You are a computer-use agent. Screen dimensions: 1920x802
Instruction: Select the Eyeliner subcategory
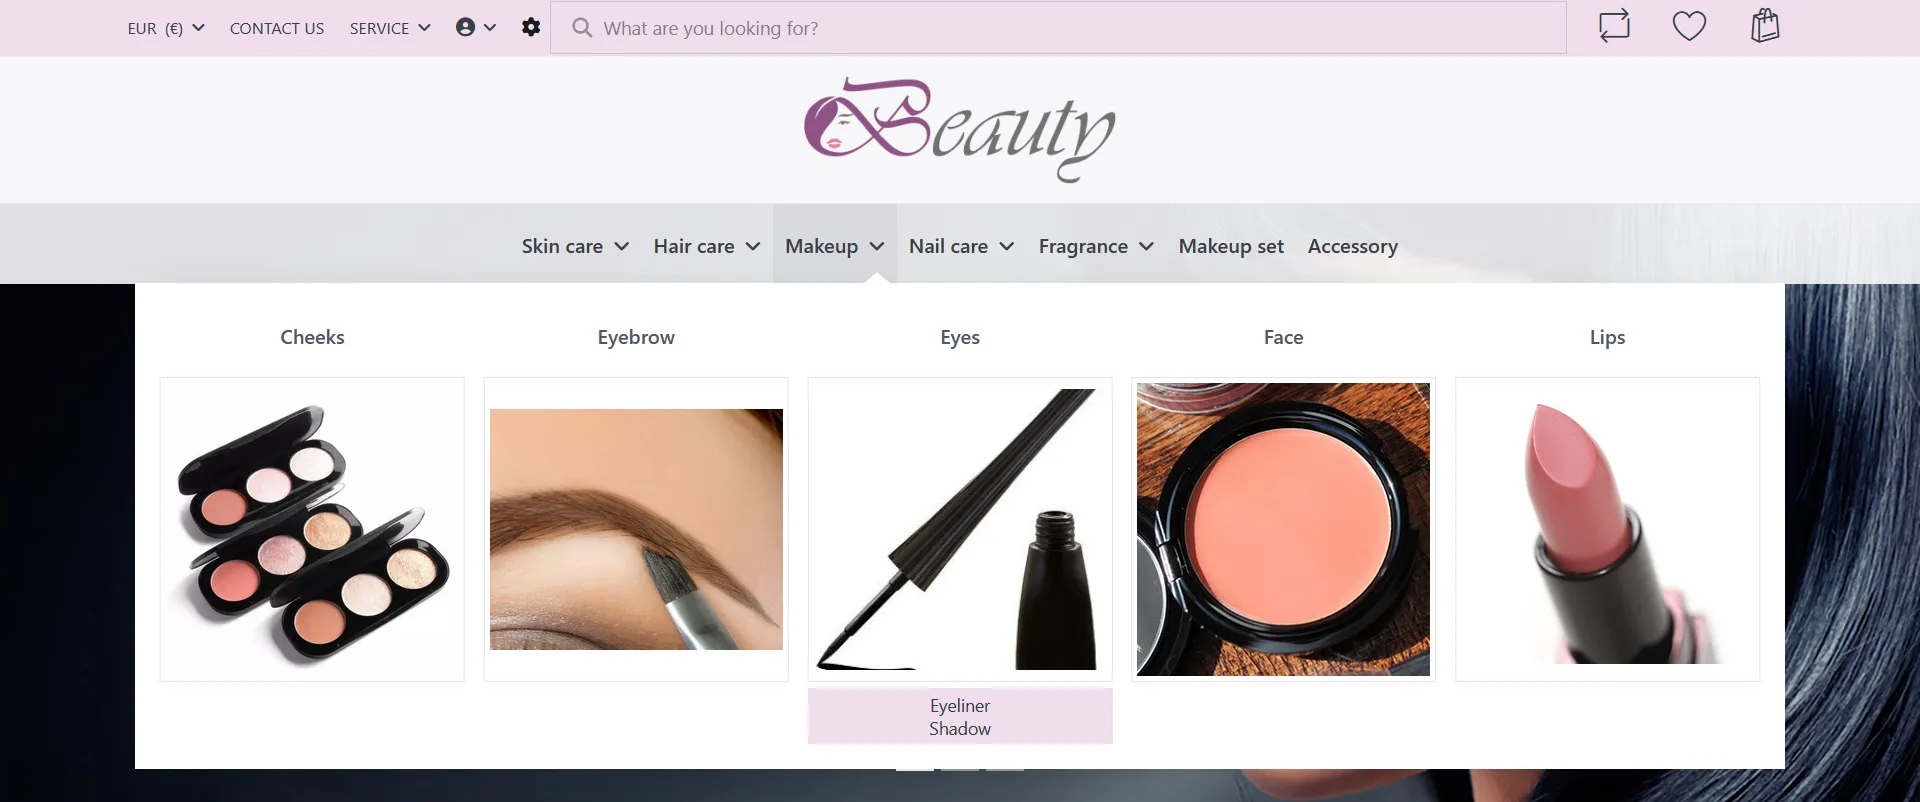960,705
